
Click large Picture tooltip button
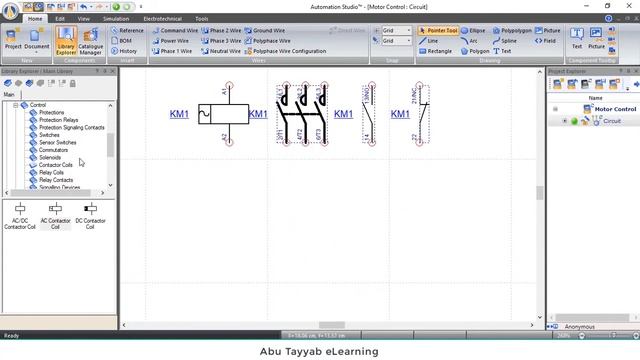click(596, 39)
